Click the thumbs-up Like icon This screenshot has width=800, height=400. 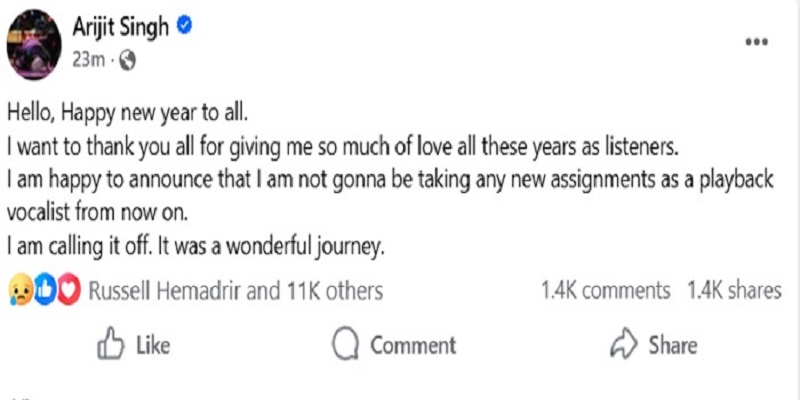coord(109,345)
